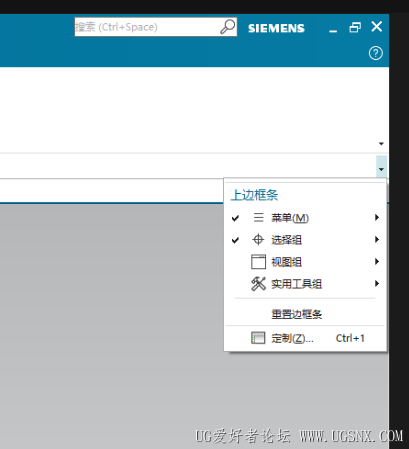Uncheck the 菜单(M) checkmark
Screen dimensions: 409x449
[x=235, y=218]
